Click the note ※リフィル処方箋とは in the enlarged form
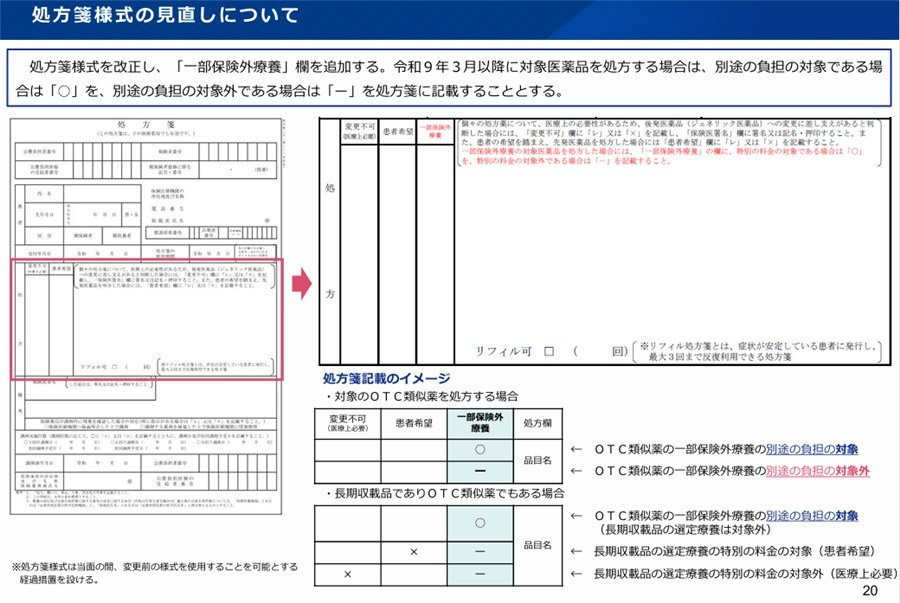The height and width of the screenshot is (603, 900). click(757, 351)
